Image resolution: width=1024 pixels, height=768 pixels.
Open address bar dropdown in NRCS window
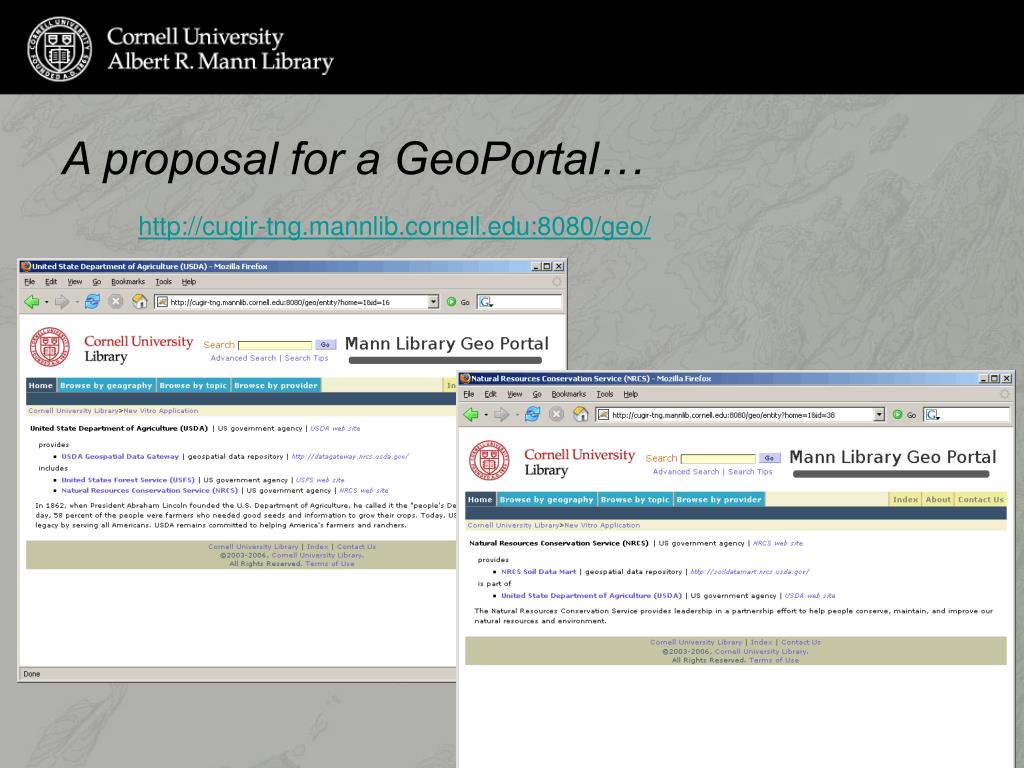coord(879,415)
